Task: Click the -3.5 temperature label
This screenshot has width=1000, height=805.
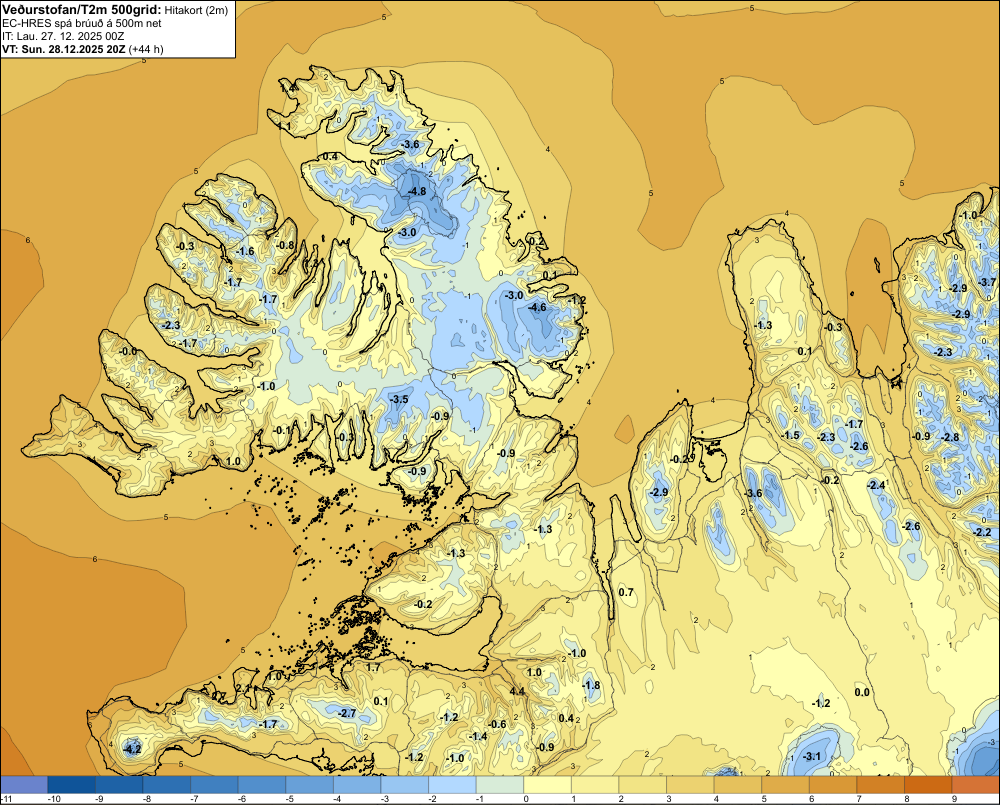Action: (x=399, y=399)
